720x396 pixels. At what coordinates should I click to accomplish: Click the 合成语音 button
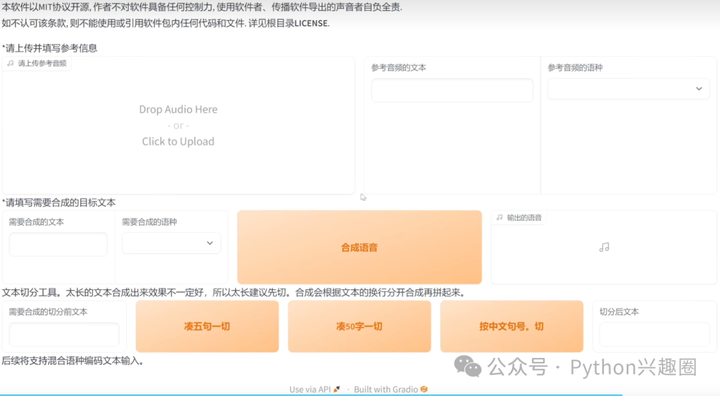tap(360, 247)
